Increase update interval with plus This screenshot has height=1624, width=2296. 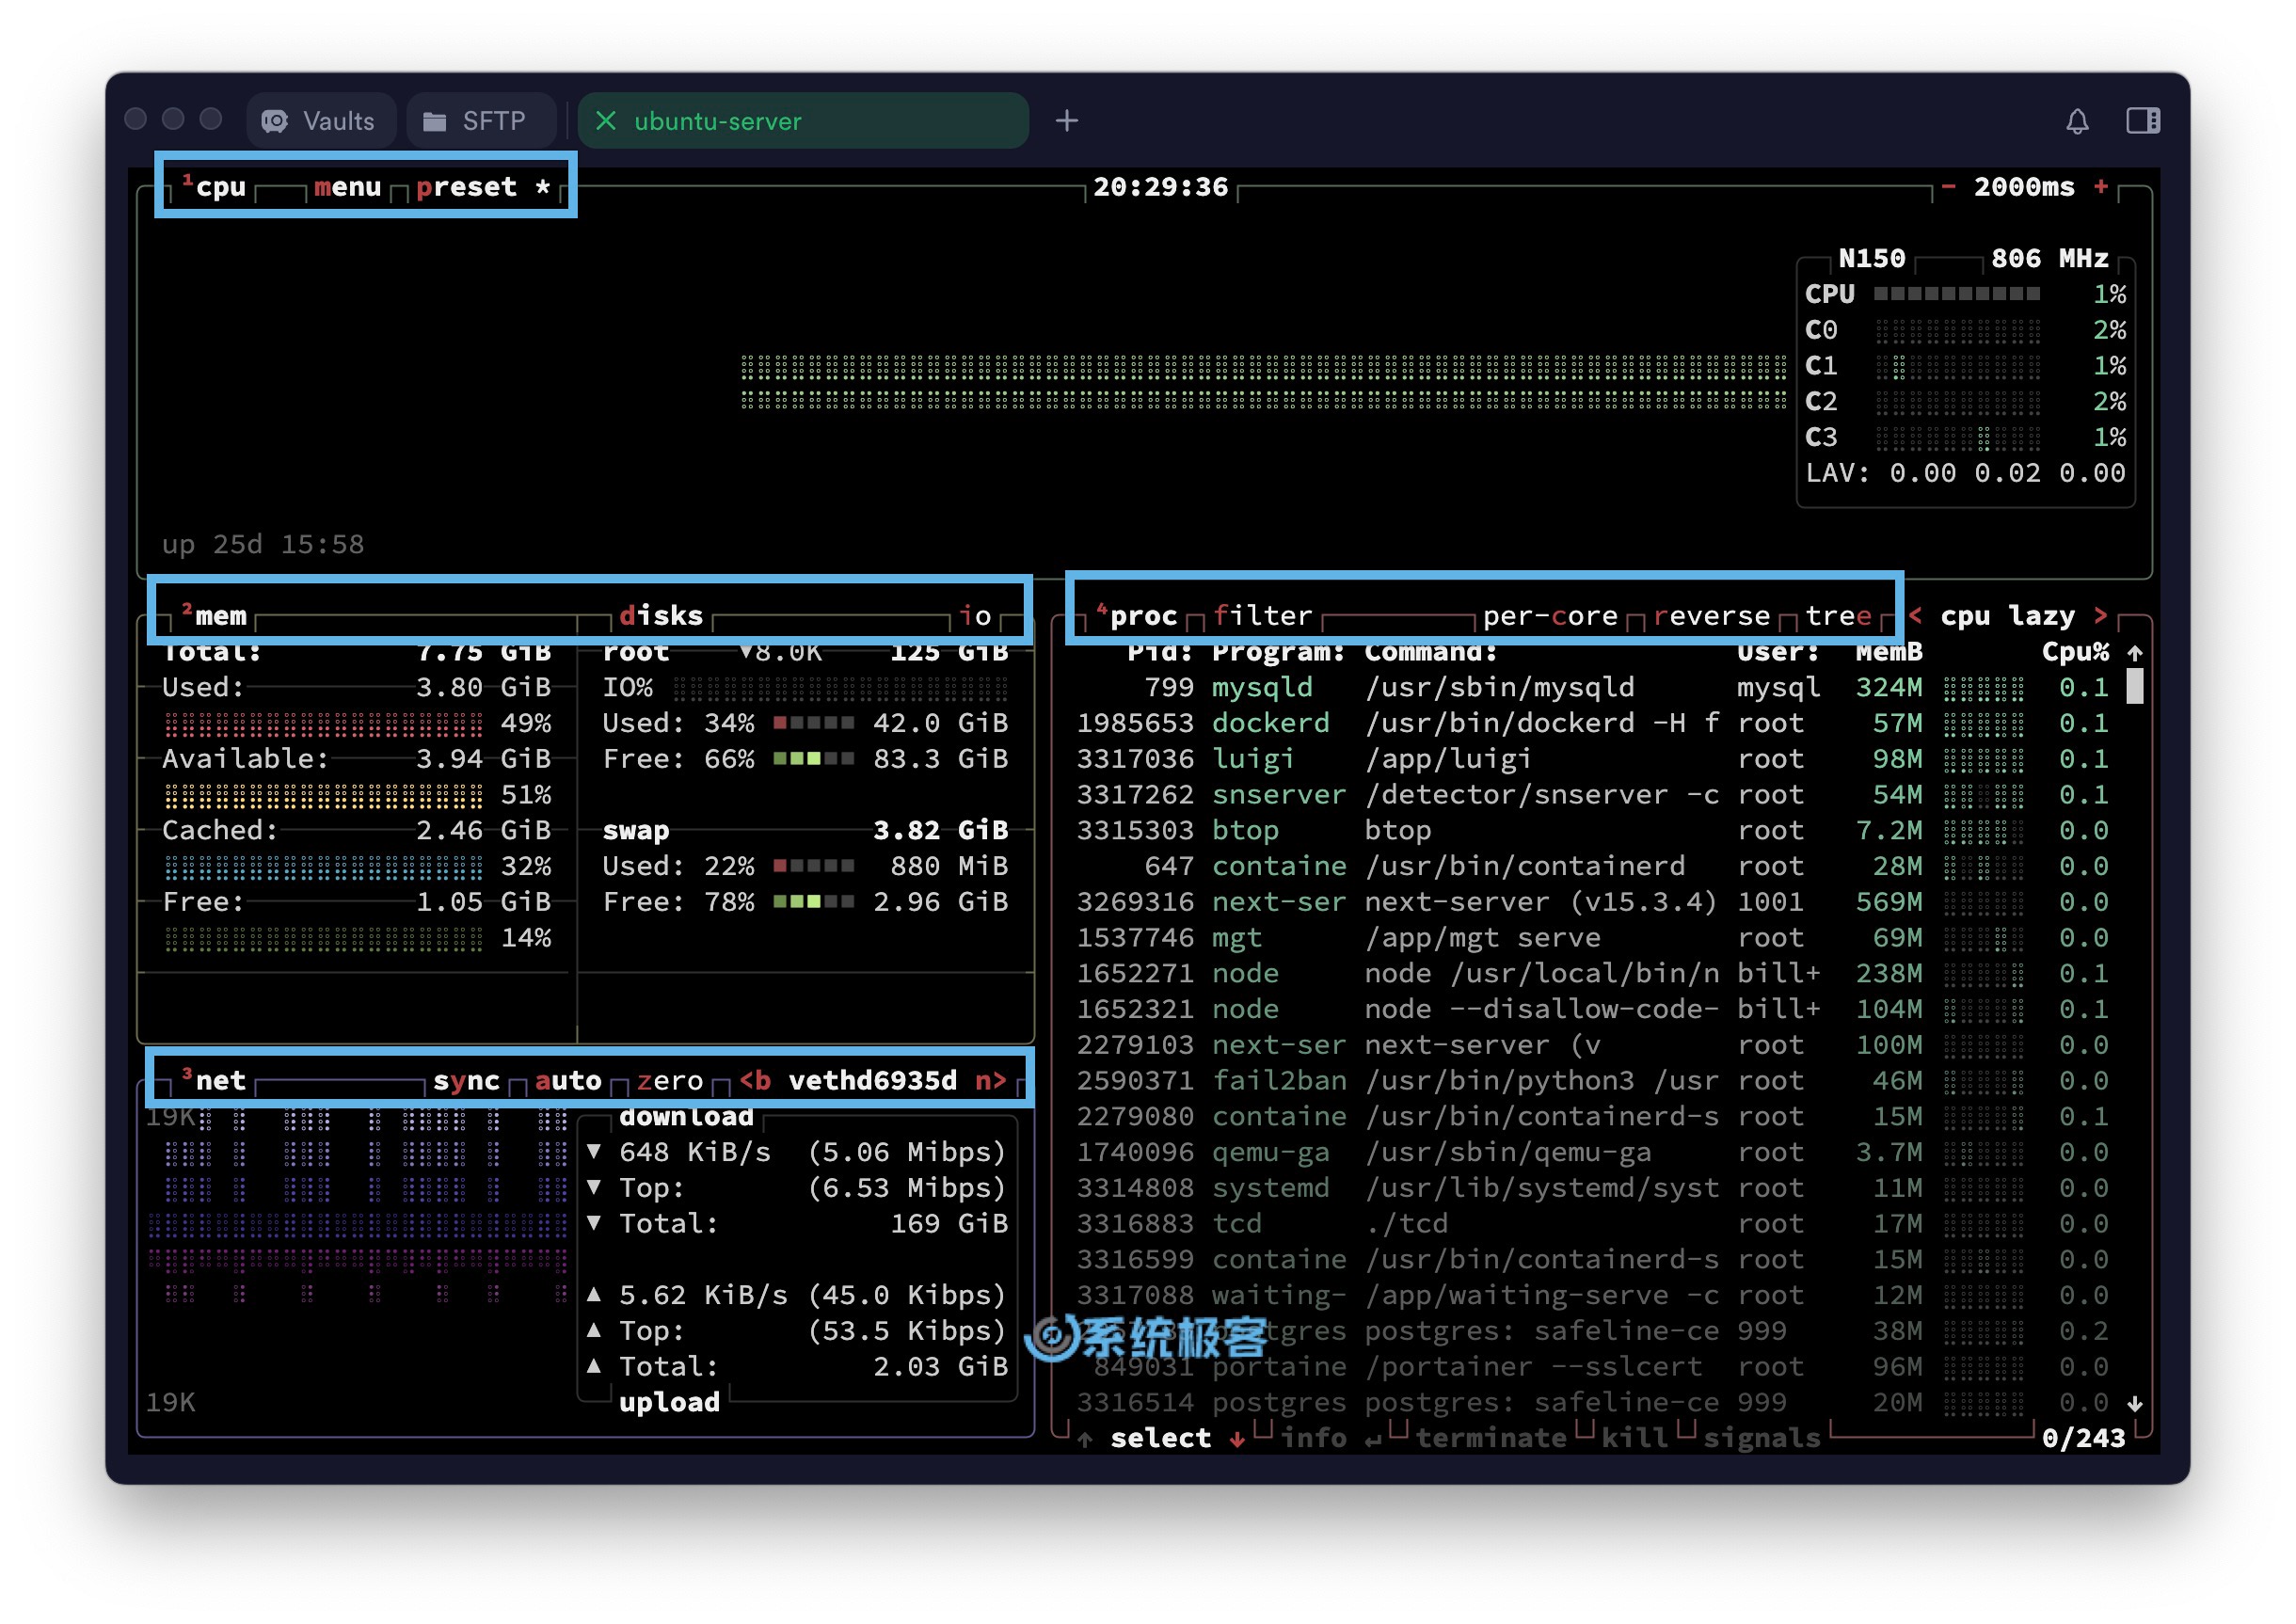click(2101, 187)
